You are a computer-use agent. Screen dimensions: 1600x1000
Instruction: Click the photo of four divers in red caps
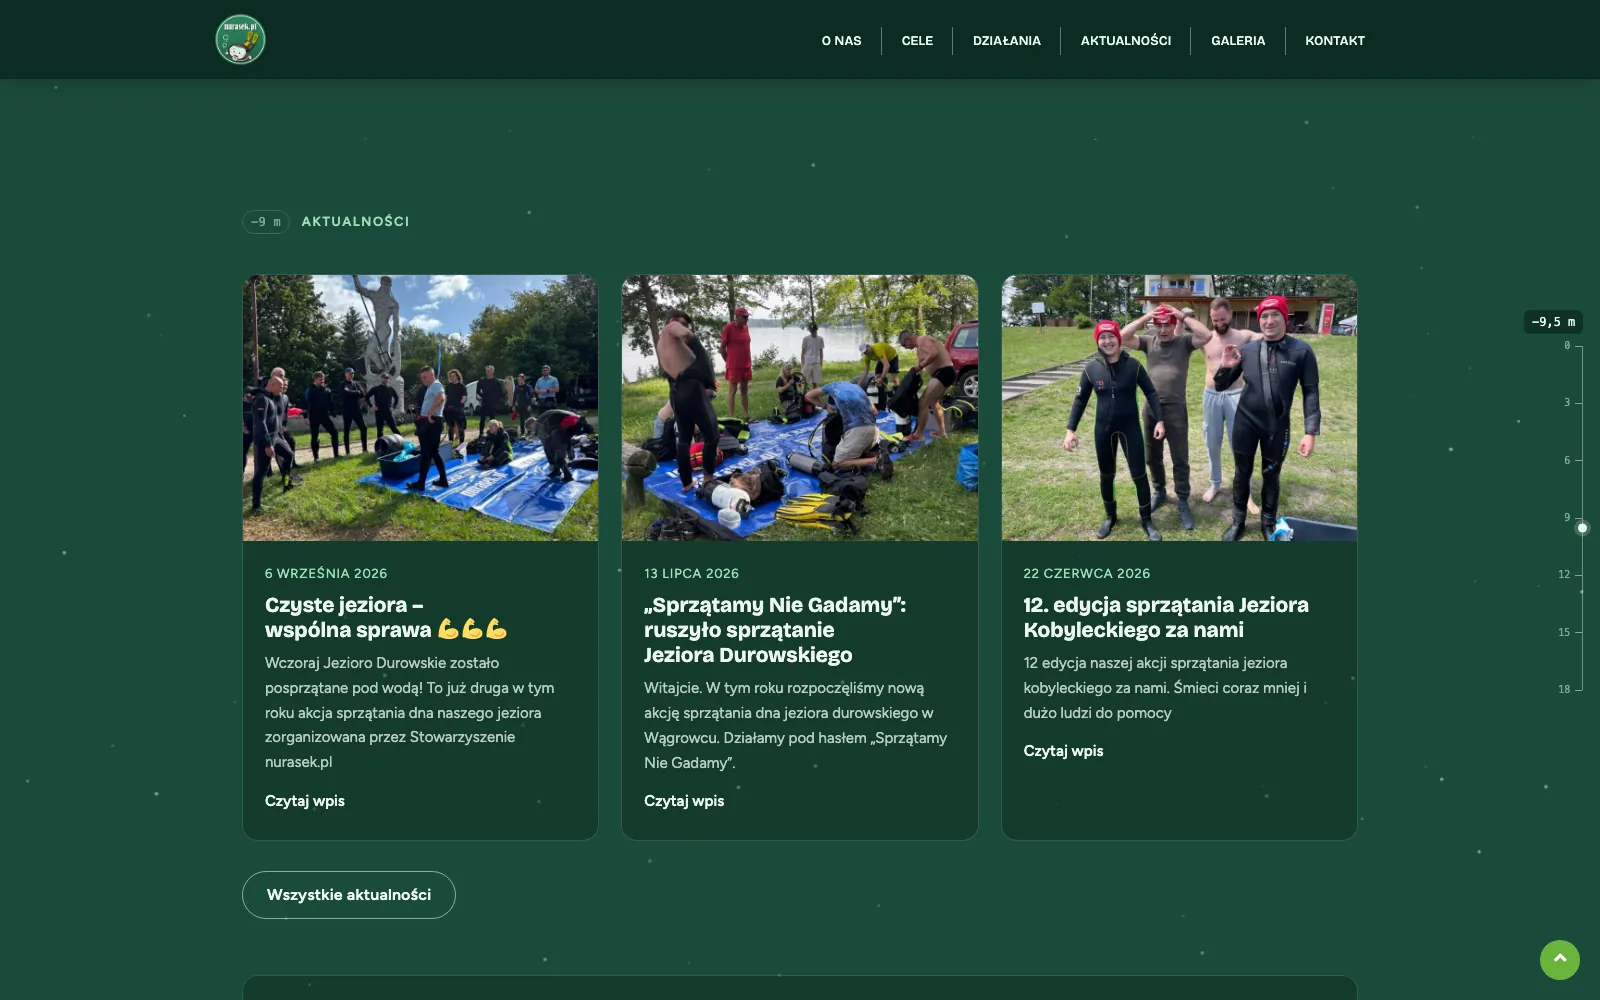pos(1179,408)
